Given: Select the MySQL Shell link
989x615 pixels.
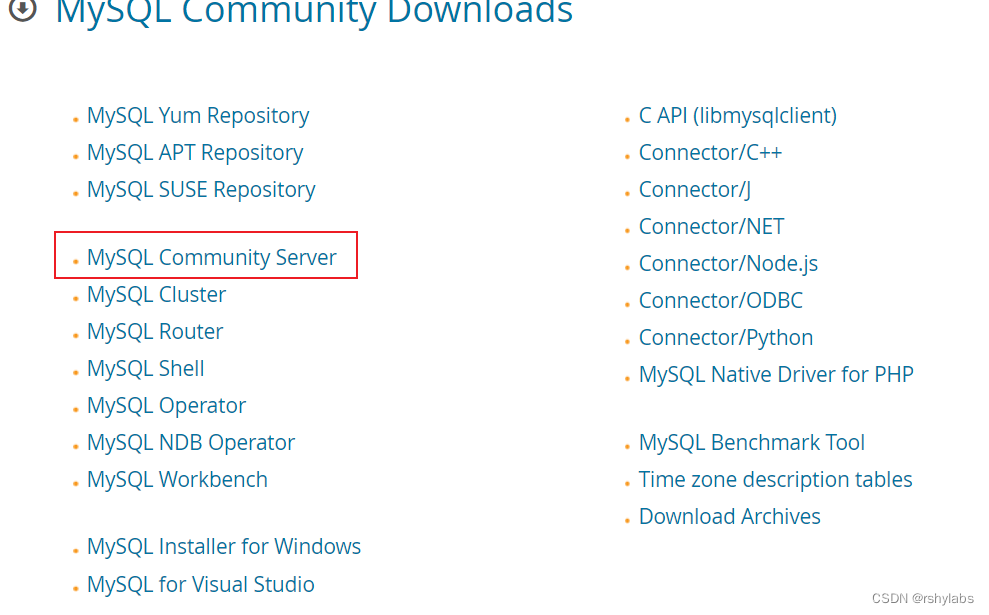Looking at the screenshot, I should point(146,368).
